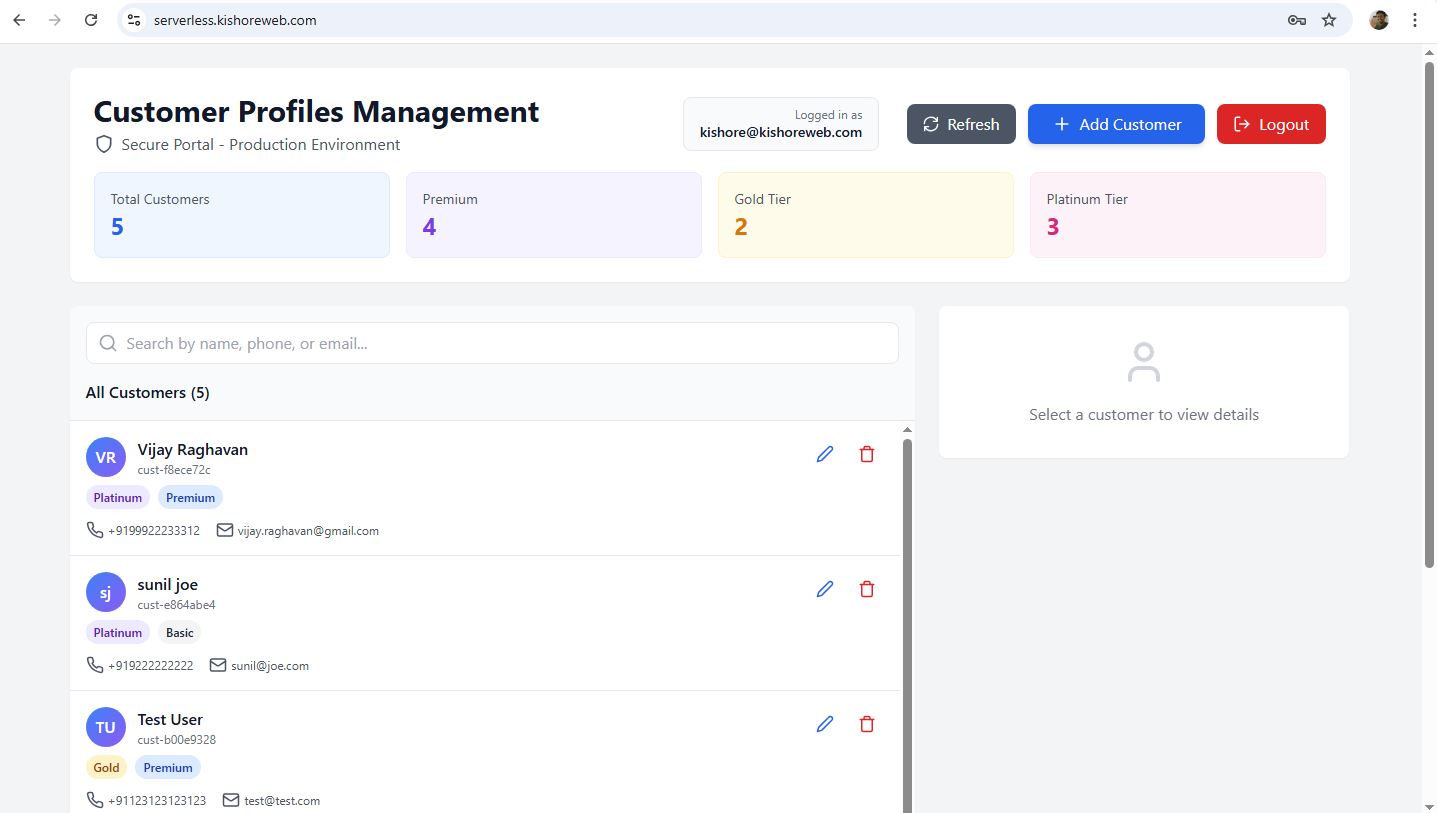The image size is (1437, 813).
Task: Edit Vijay Raghavan with pencil icon
Action: (824, 454)
